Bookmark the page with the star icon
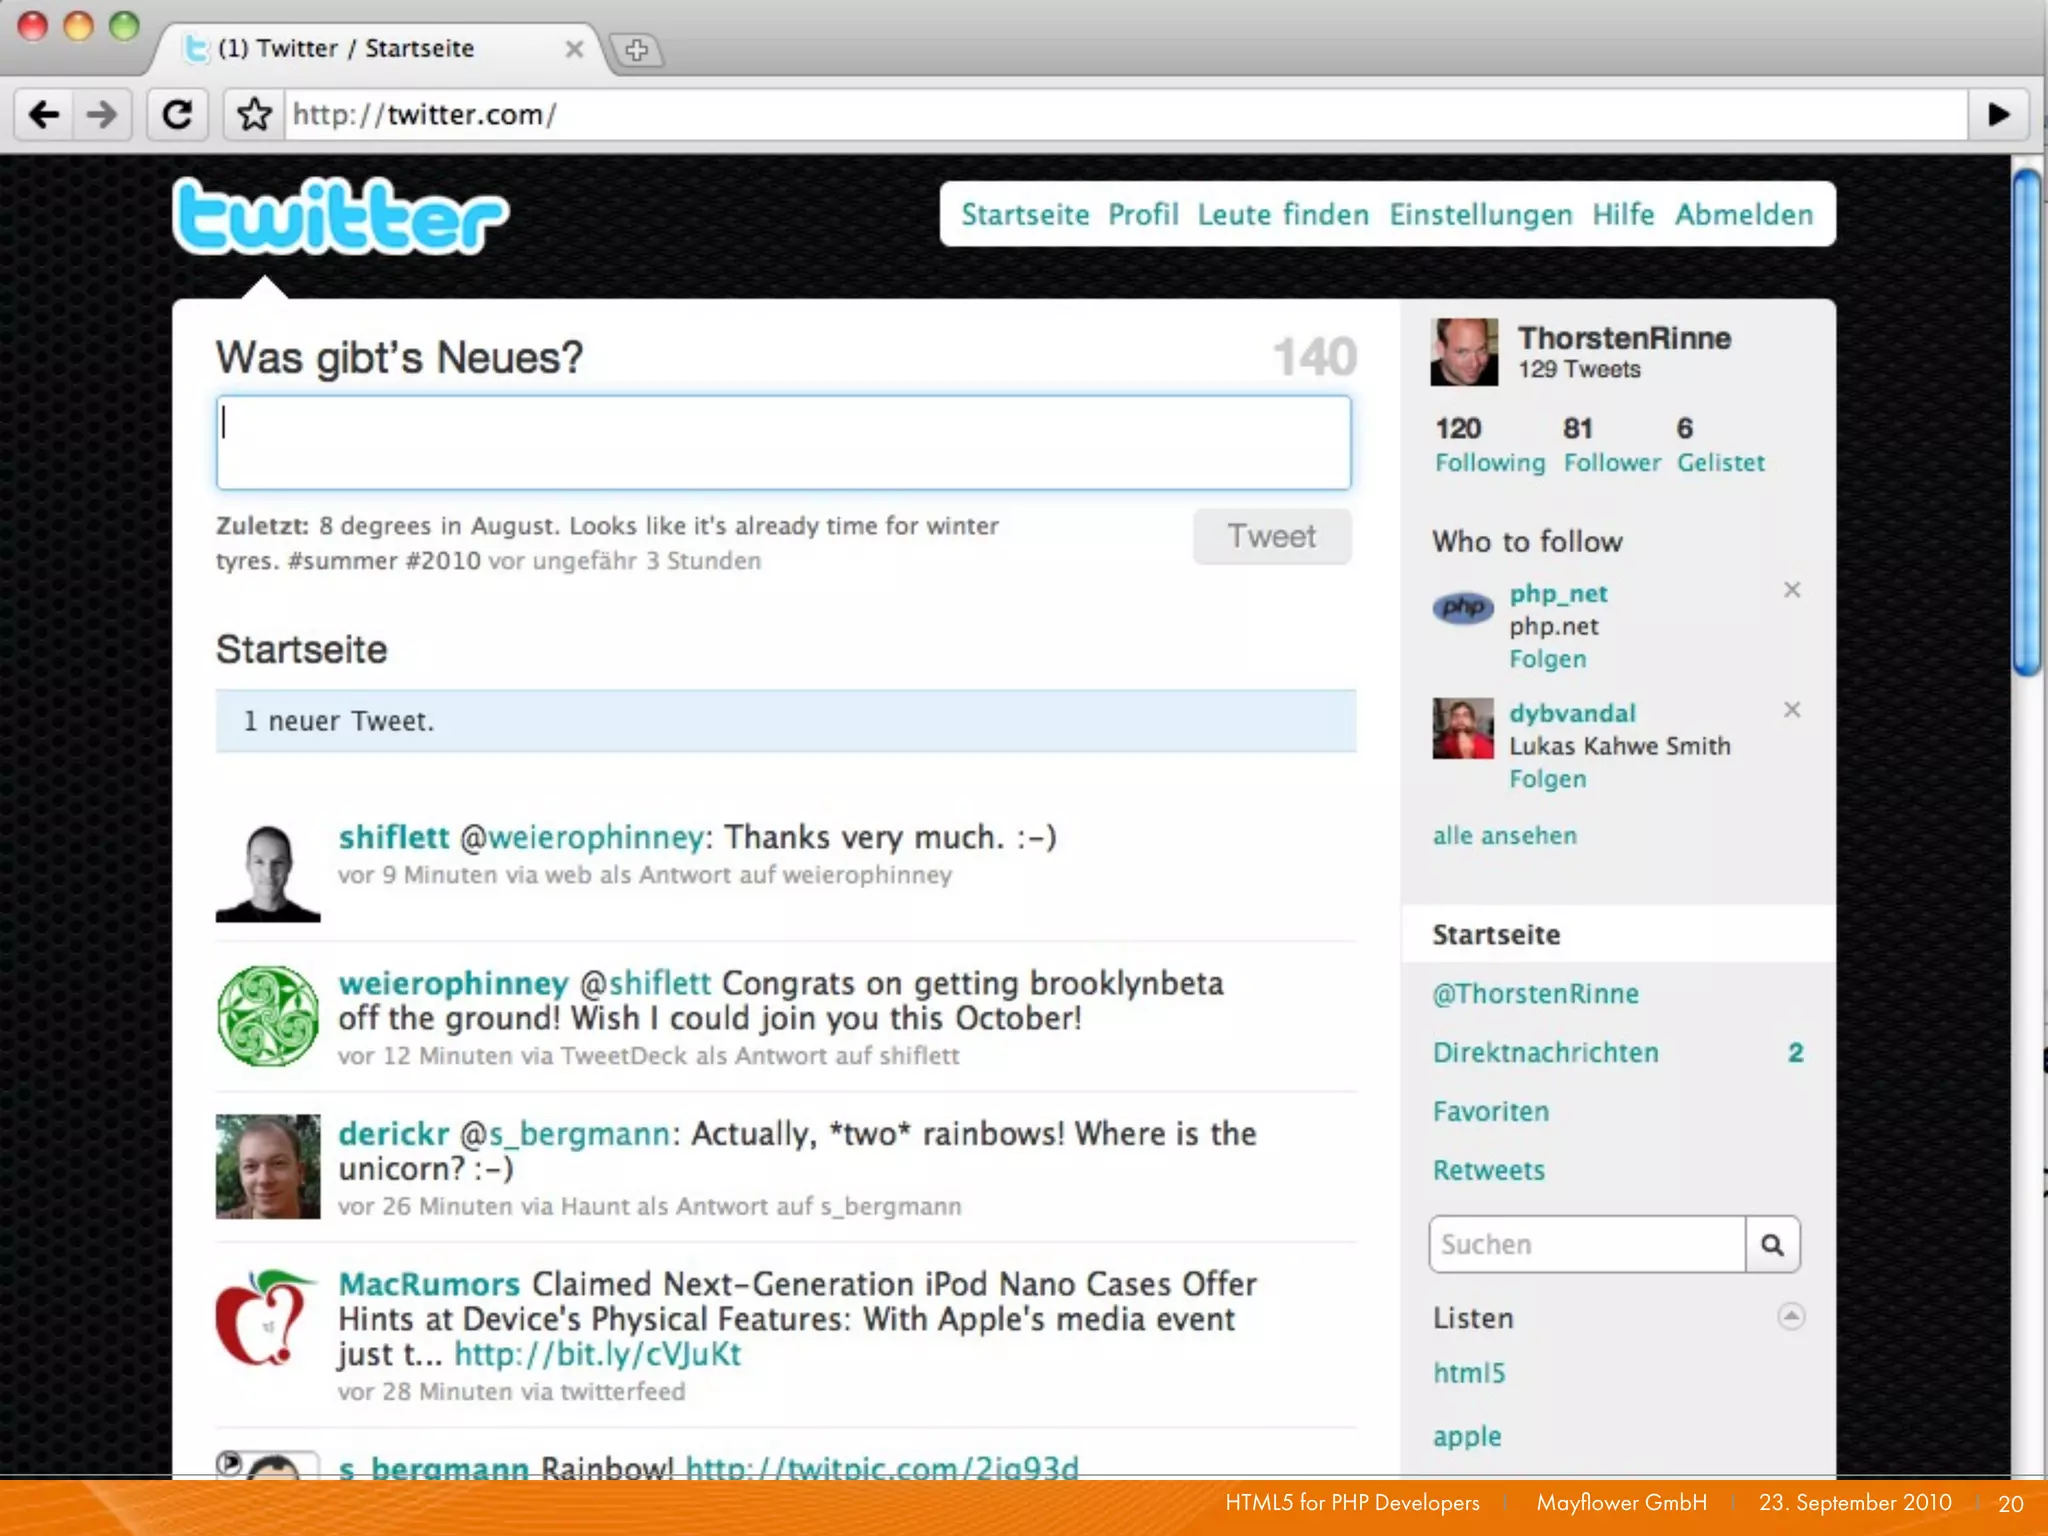 coord(254,115)
